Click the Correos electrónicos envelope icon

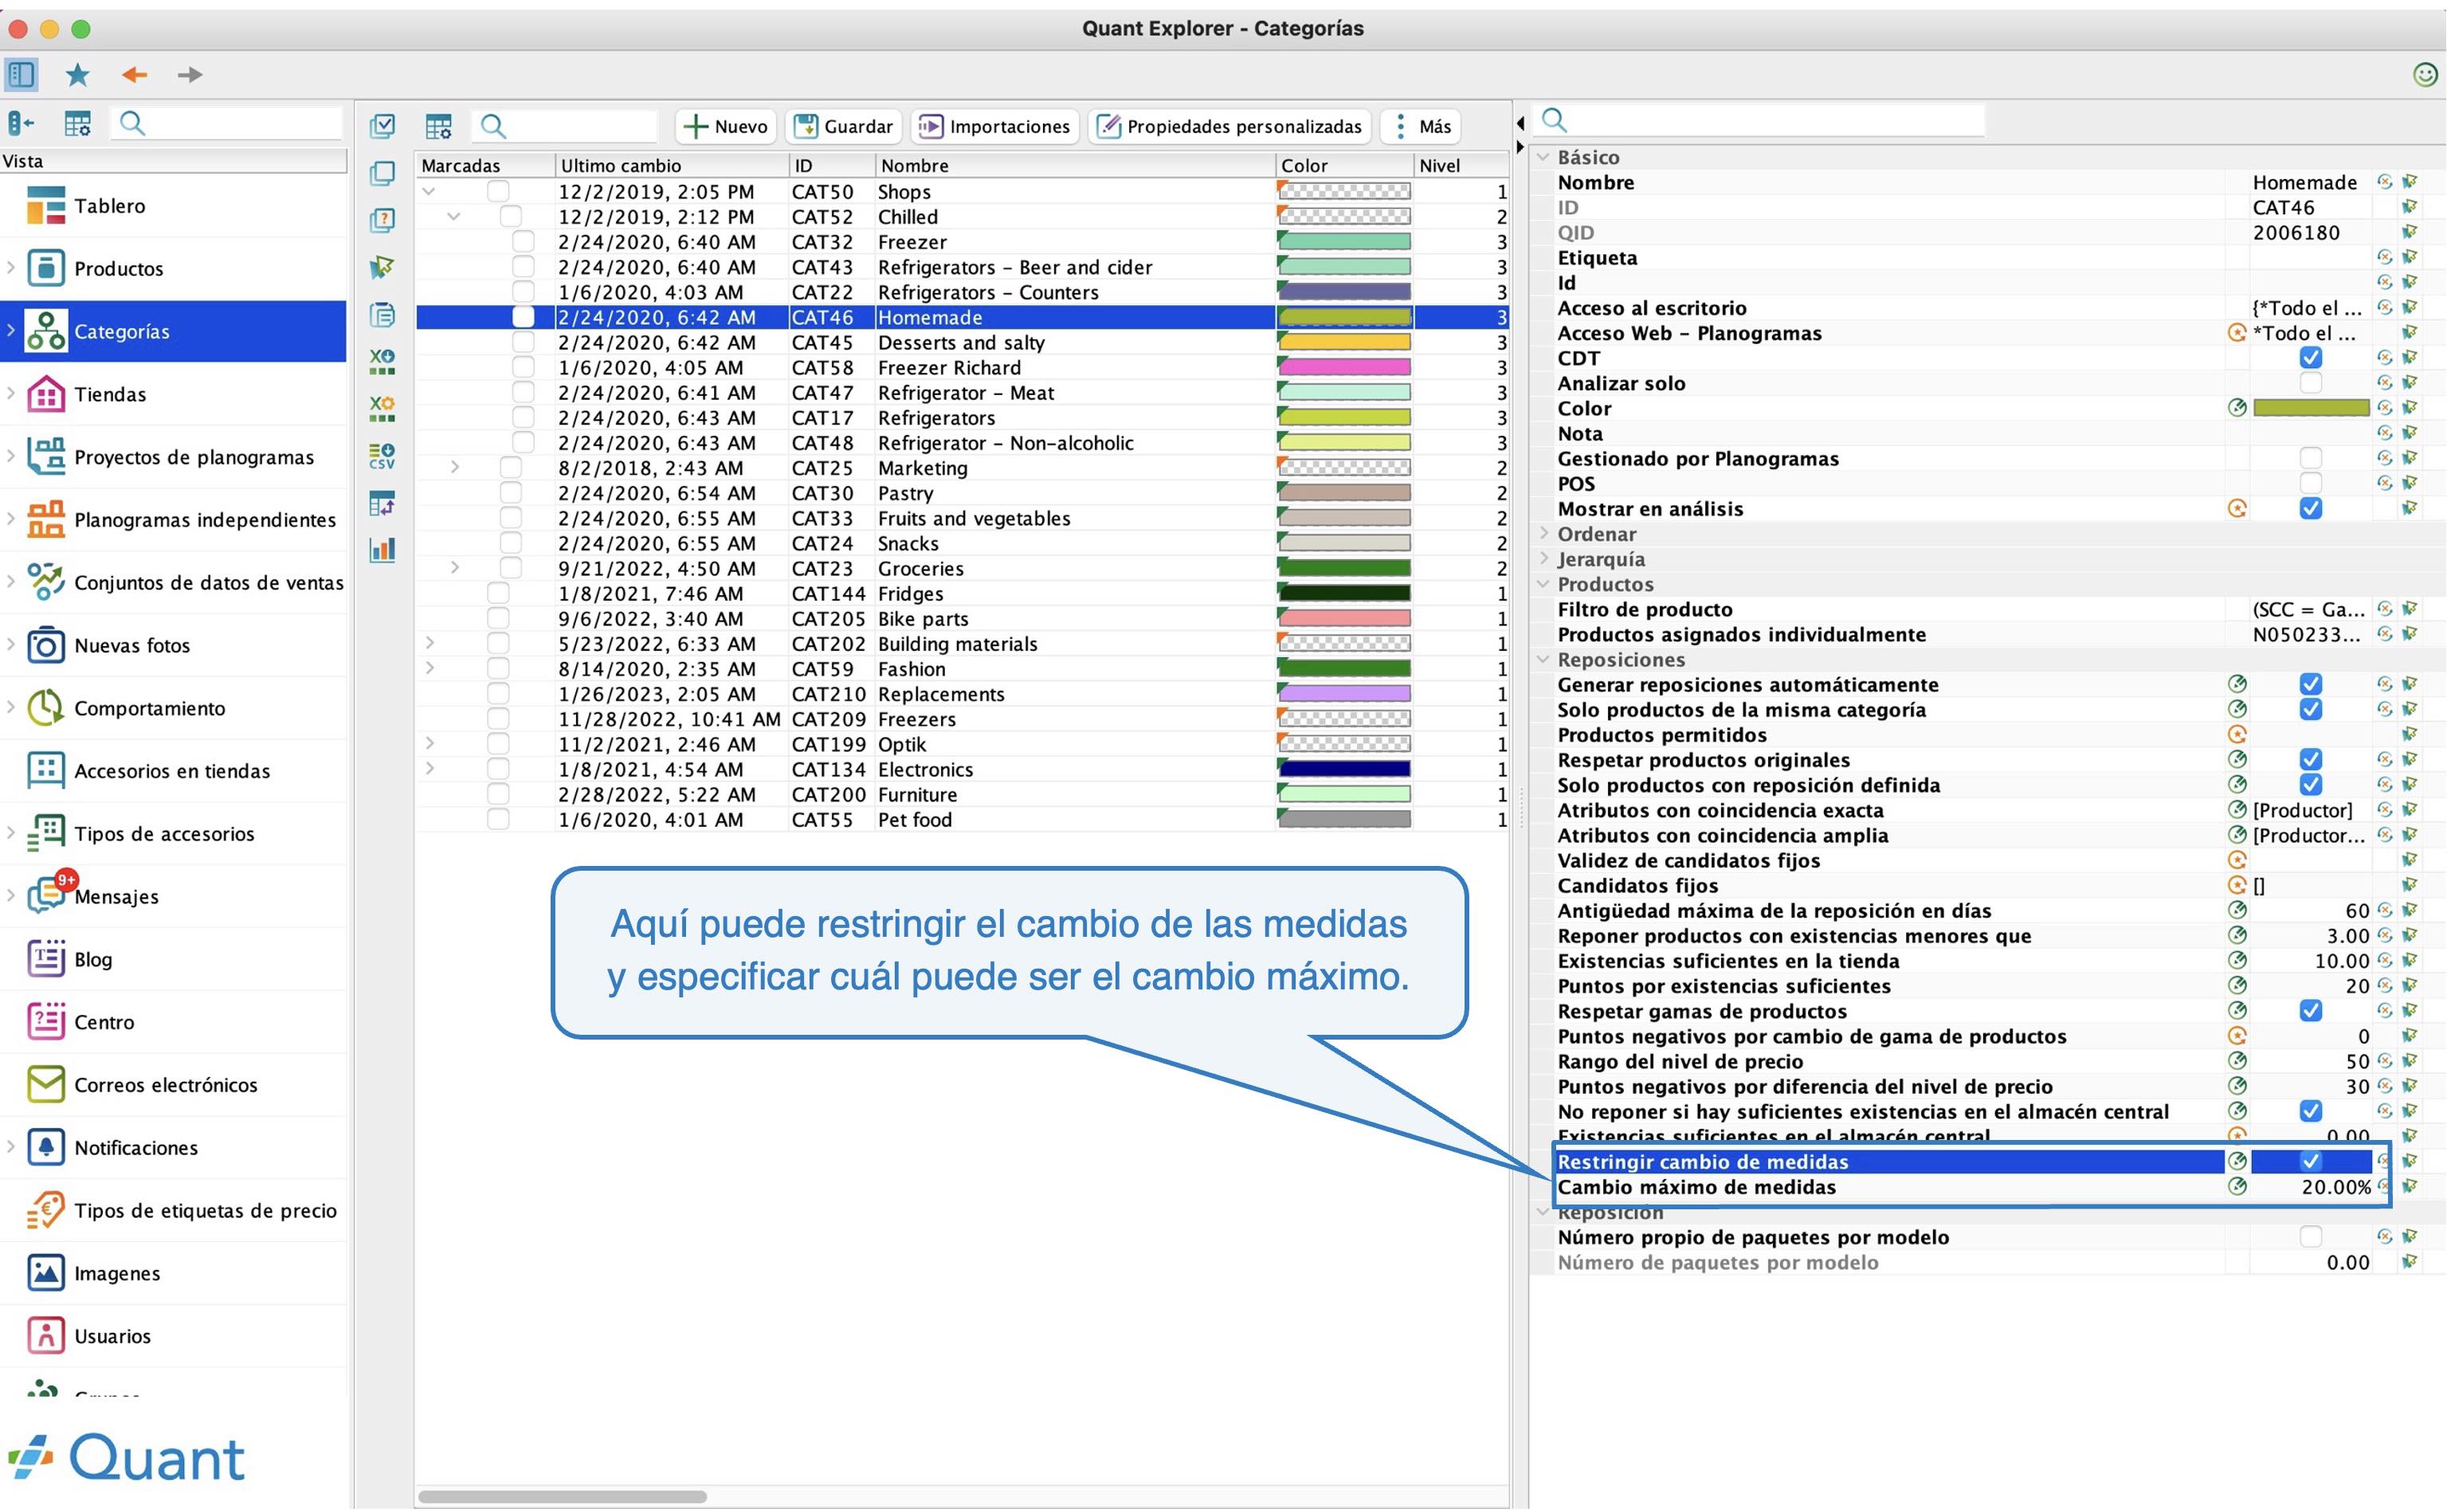45,1084
